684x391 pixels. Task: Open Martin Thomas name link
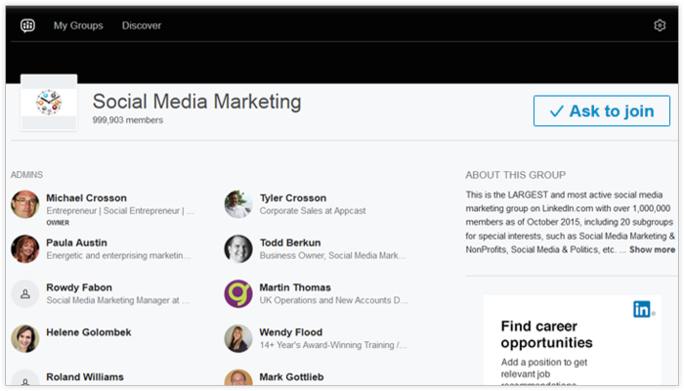295,288
